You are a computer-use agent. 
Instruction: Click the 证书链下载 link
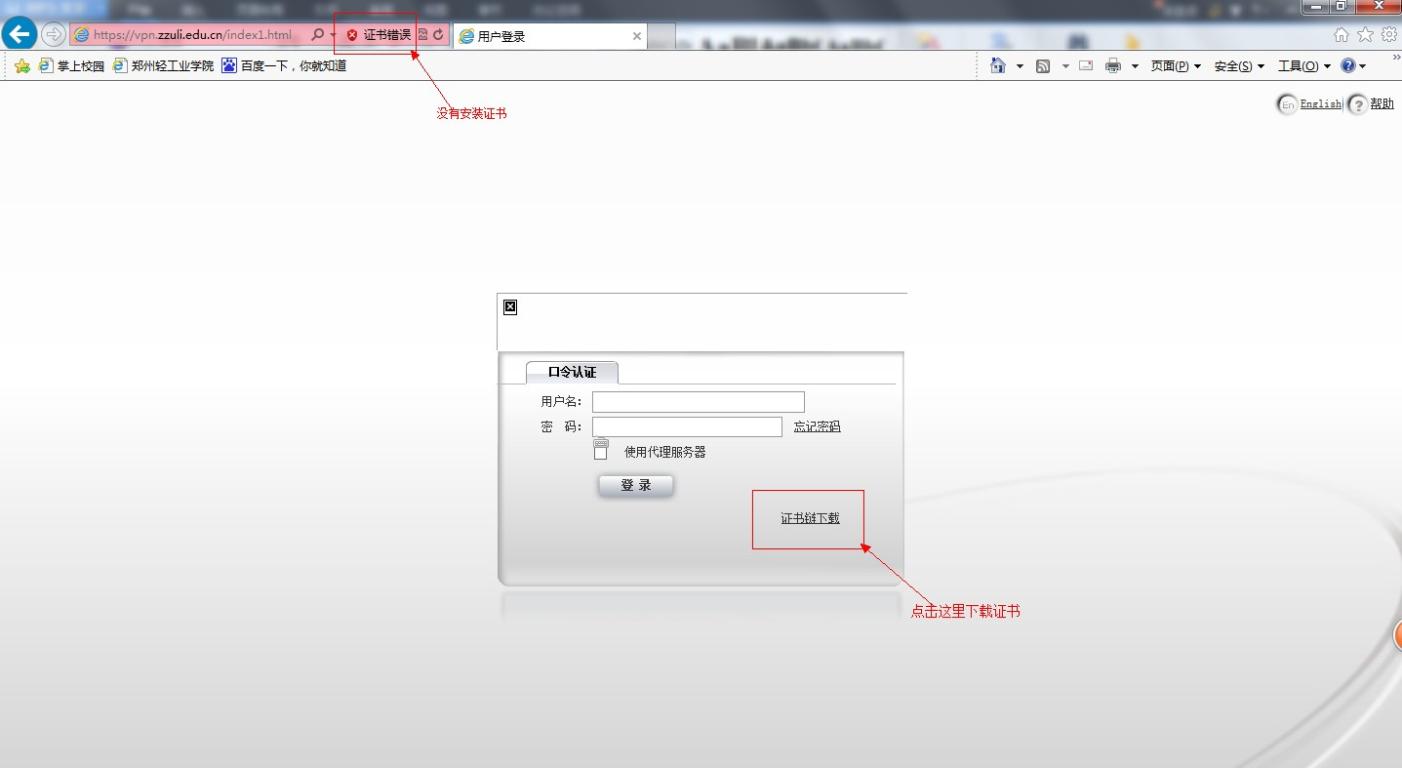pyautogui.click(x=810, y=518)
